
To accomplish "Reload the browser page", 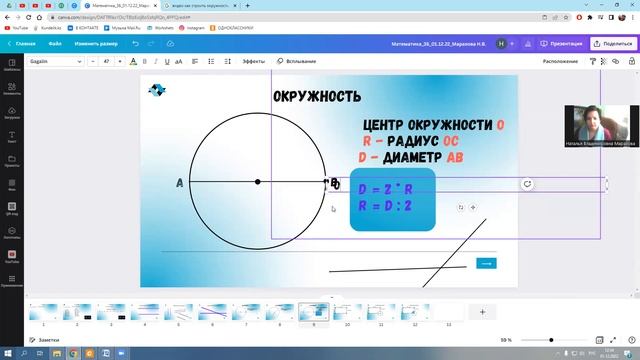I will click(28, 17).
